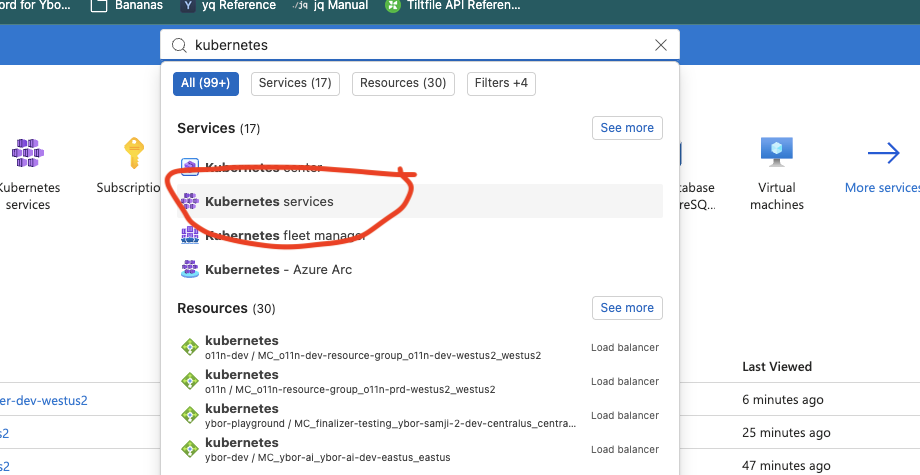Open Kubernetes services result
Viewport: 920px width, 475px height.
420,201
